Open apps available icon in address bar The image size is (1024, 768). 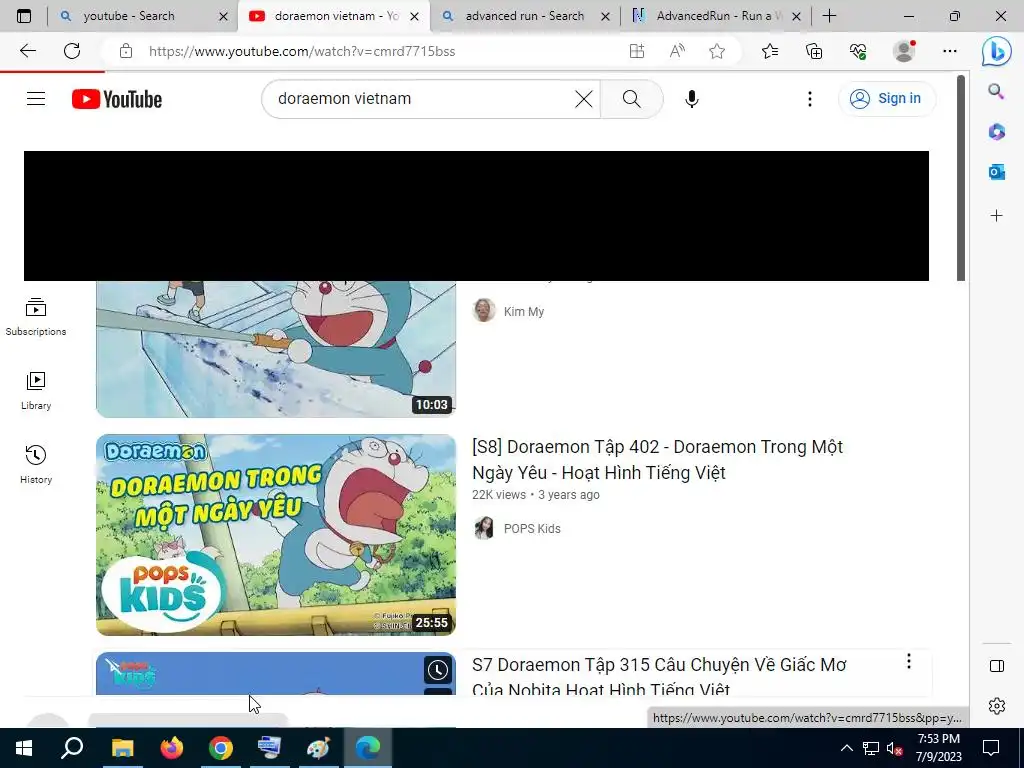637,51
